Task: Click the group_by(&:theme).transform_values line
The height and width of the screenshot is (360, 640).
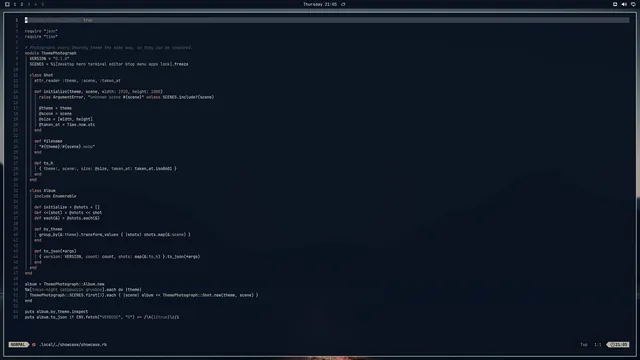Action: pyautogui.click(x=115, y=235)
